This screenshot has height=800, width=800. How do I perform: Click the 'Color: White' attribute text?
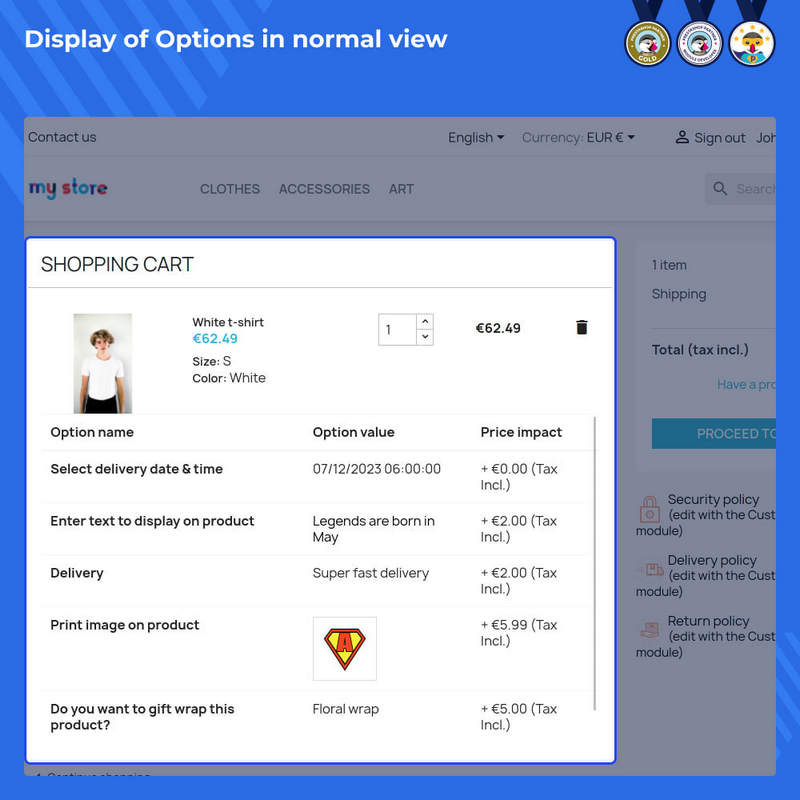(229, 378)
